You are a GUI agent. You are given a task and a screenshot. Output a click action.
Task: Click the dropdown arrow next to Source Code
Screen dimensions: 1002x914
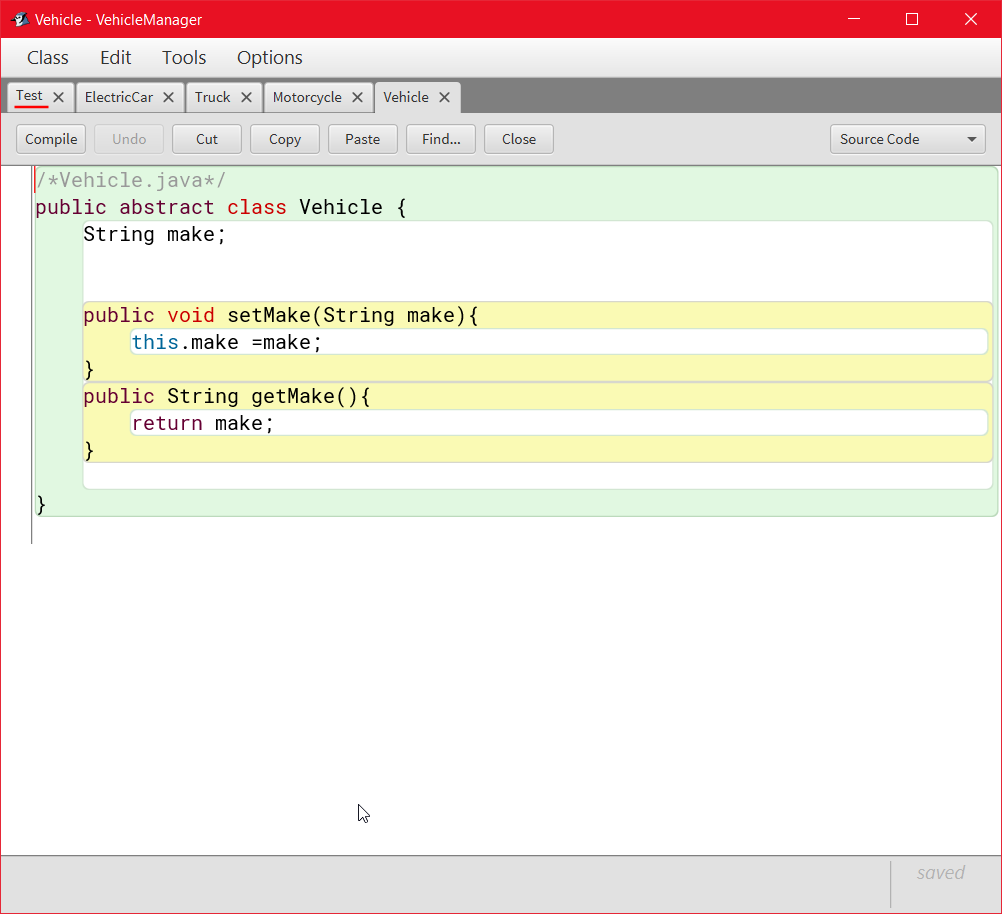pyautogui.click(x=970, y=139)
